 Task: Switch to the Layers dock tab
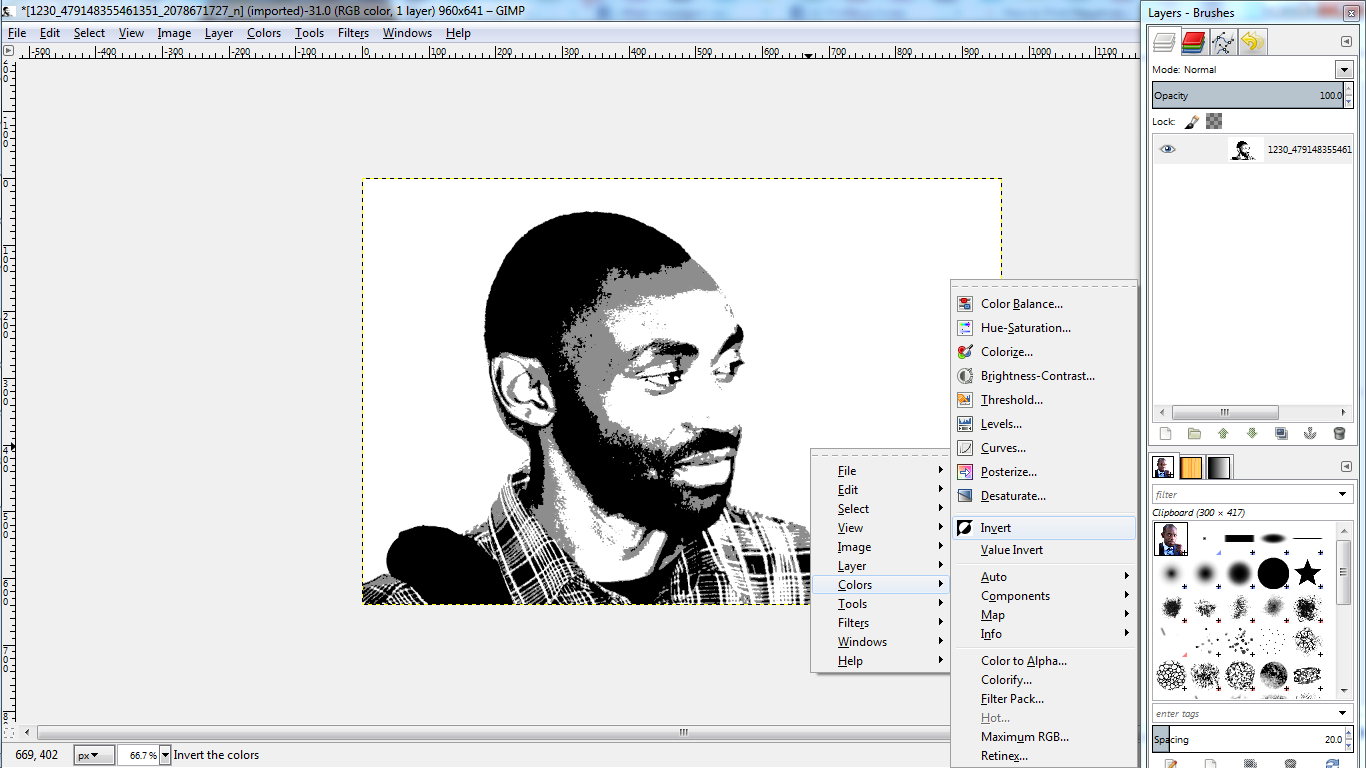tap(1164, 42)
